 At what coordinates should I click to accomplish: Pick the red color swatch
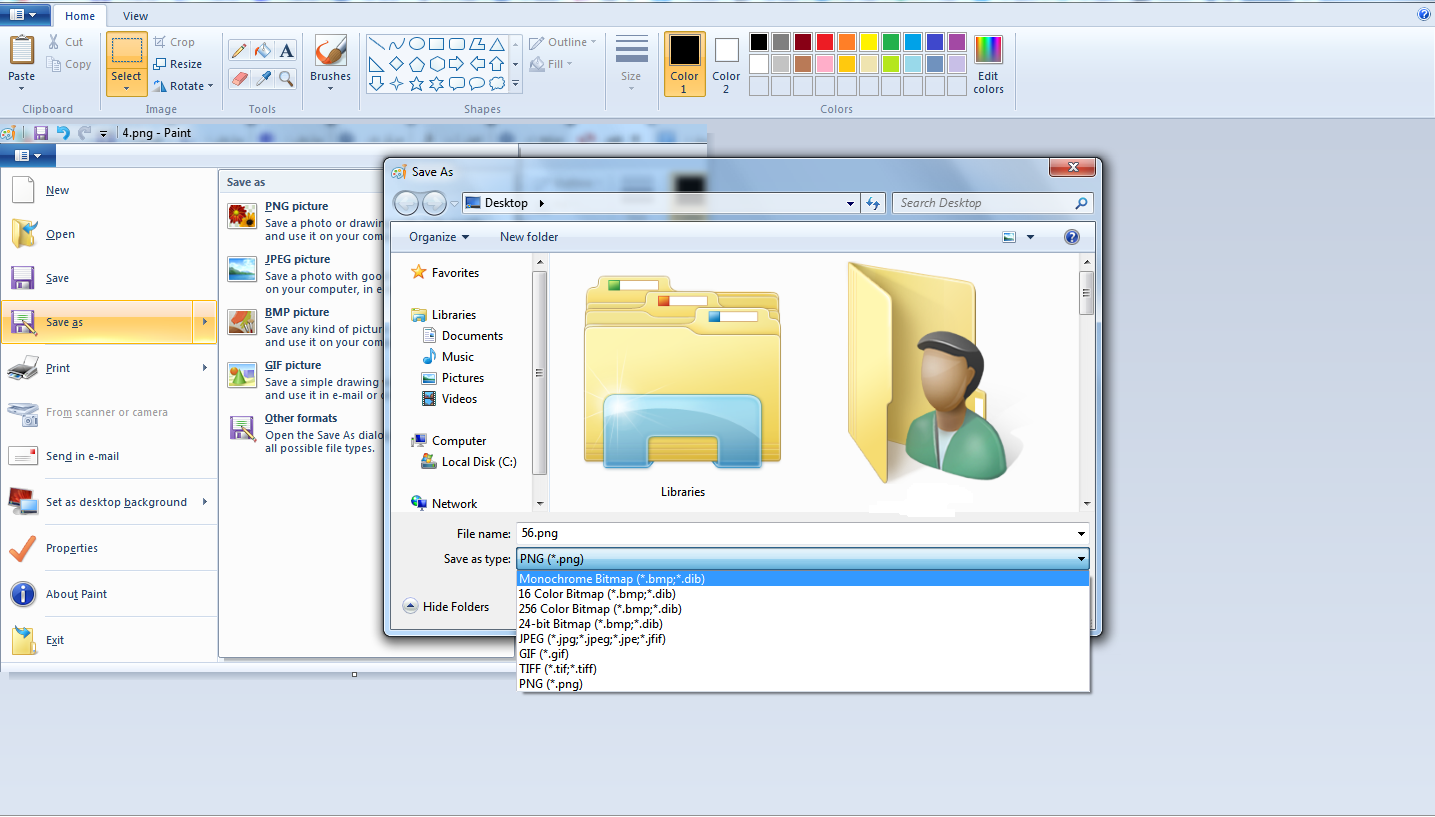click(825, 42)
